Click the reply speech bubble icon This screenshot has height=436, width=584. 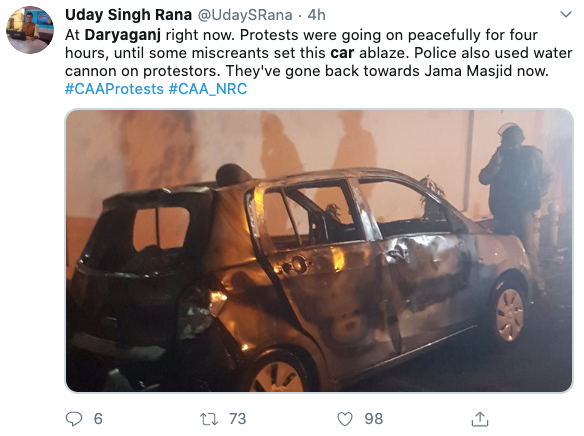(x=74, y=419)
